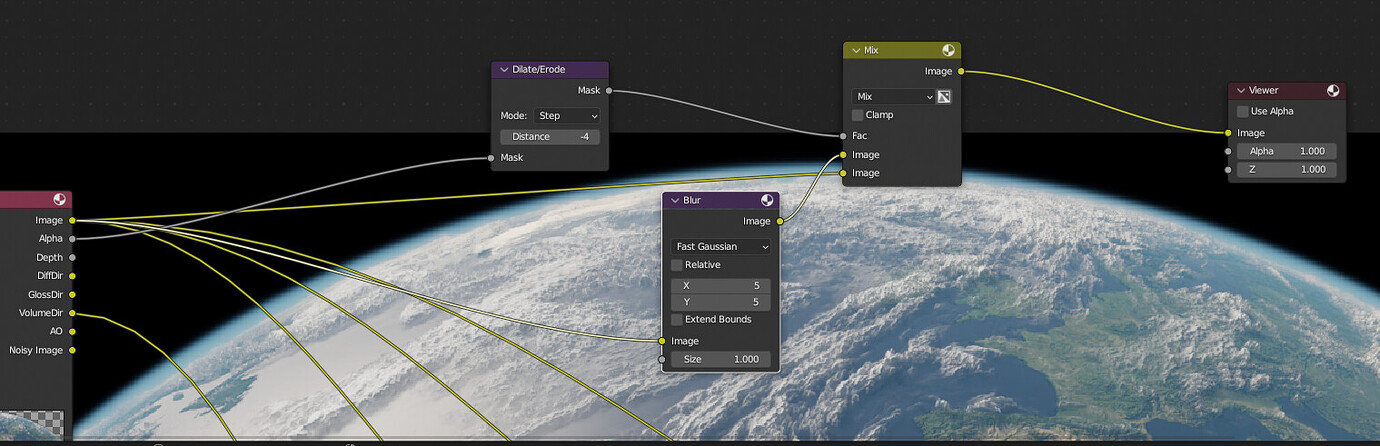Screen dimensions: 1380x446
Task: Click the Noisy Image output socket
Action: (x=72, y=350)
